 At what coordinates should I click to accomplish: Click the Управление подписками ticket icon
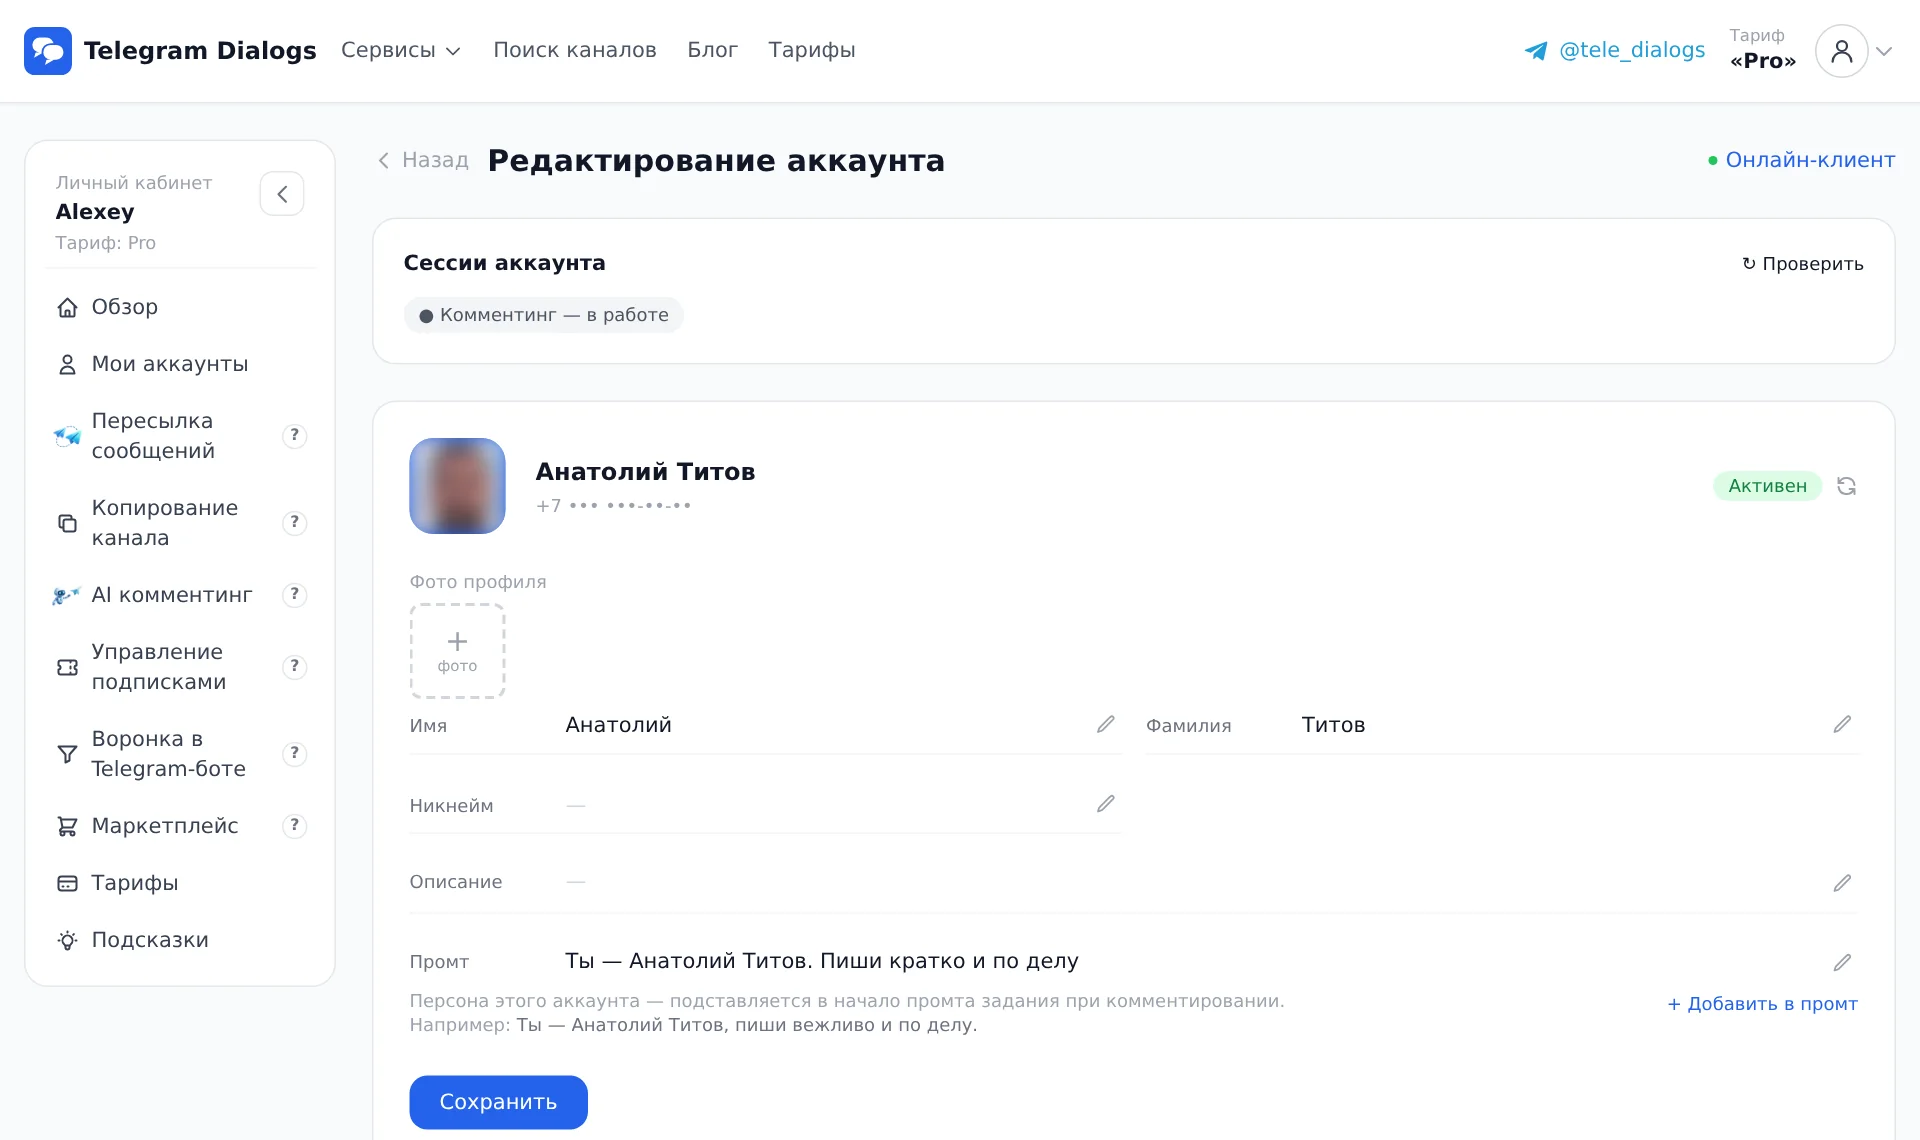pos(67,667)
